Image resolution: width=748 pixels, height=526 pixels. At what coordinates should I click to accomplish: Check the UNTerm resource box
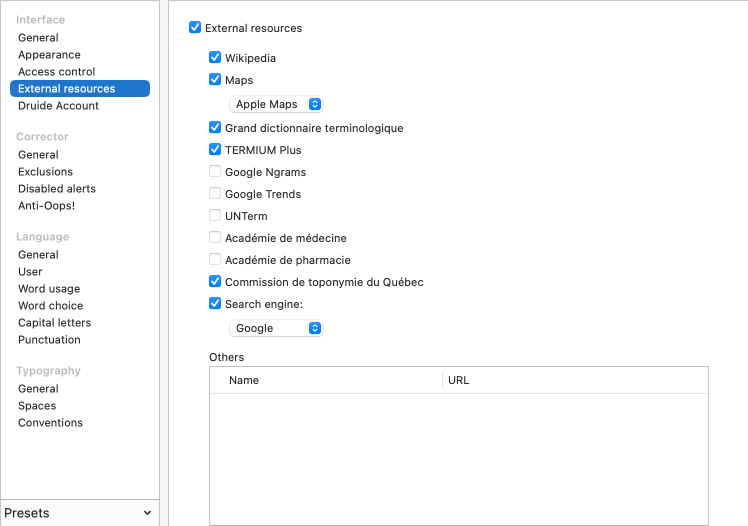click(215, 216)
